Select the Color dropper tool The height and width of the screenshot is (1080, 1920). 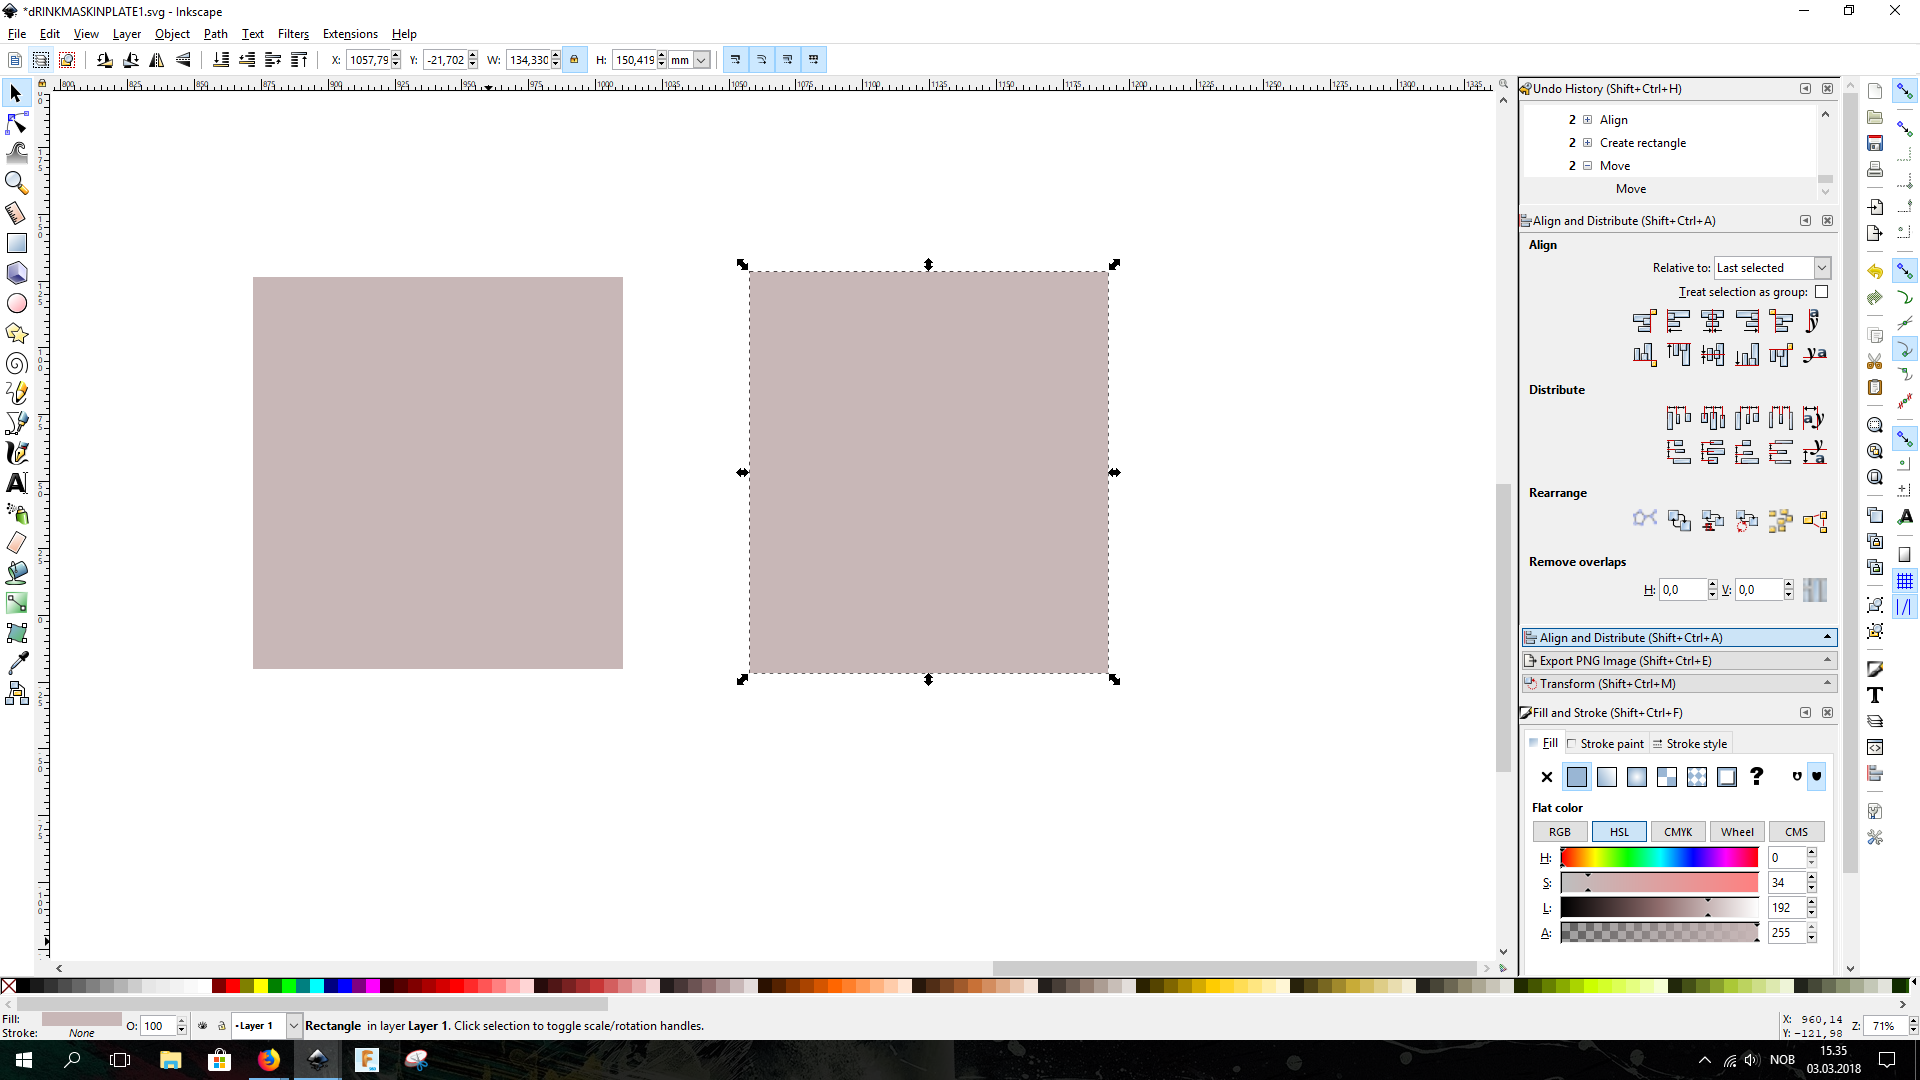click(16, 663)
